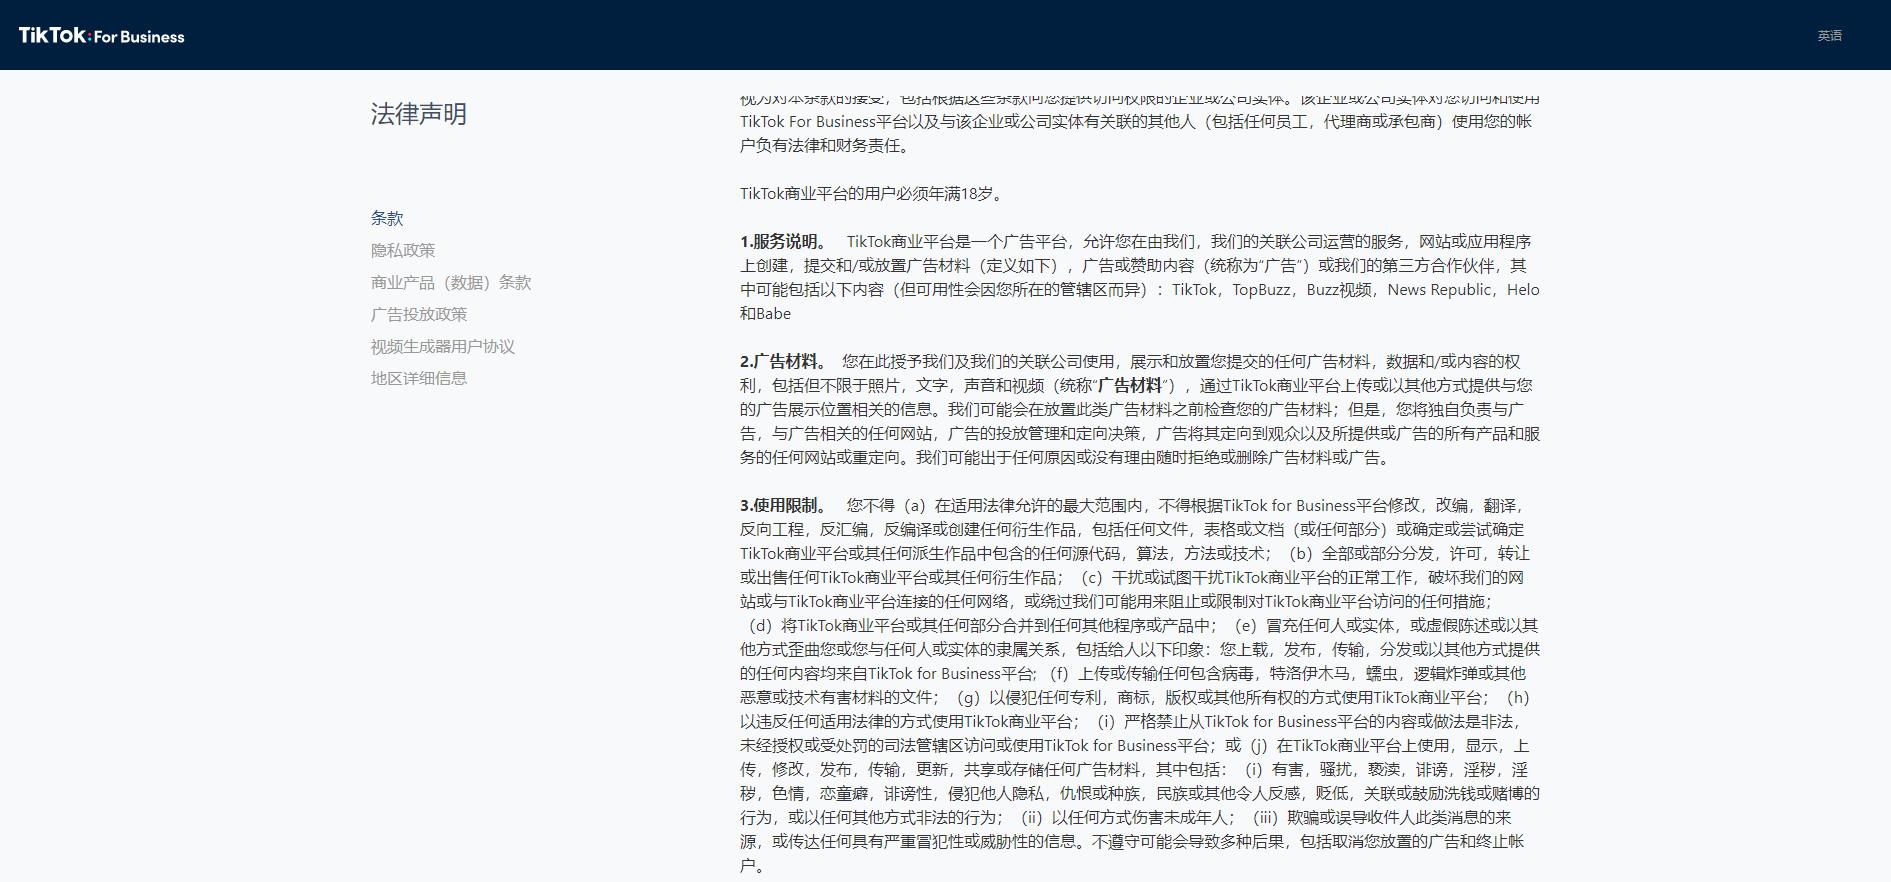Switch language via 英语 link
Screen dimensions: 1891x882
point(1829,36)
